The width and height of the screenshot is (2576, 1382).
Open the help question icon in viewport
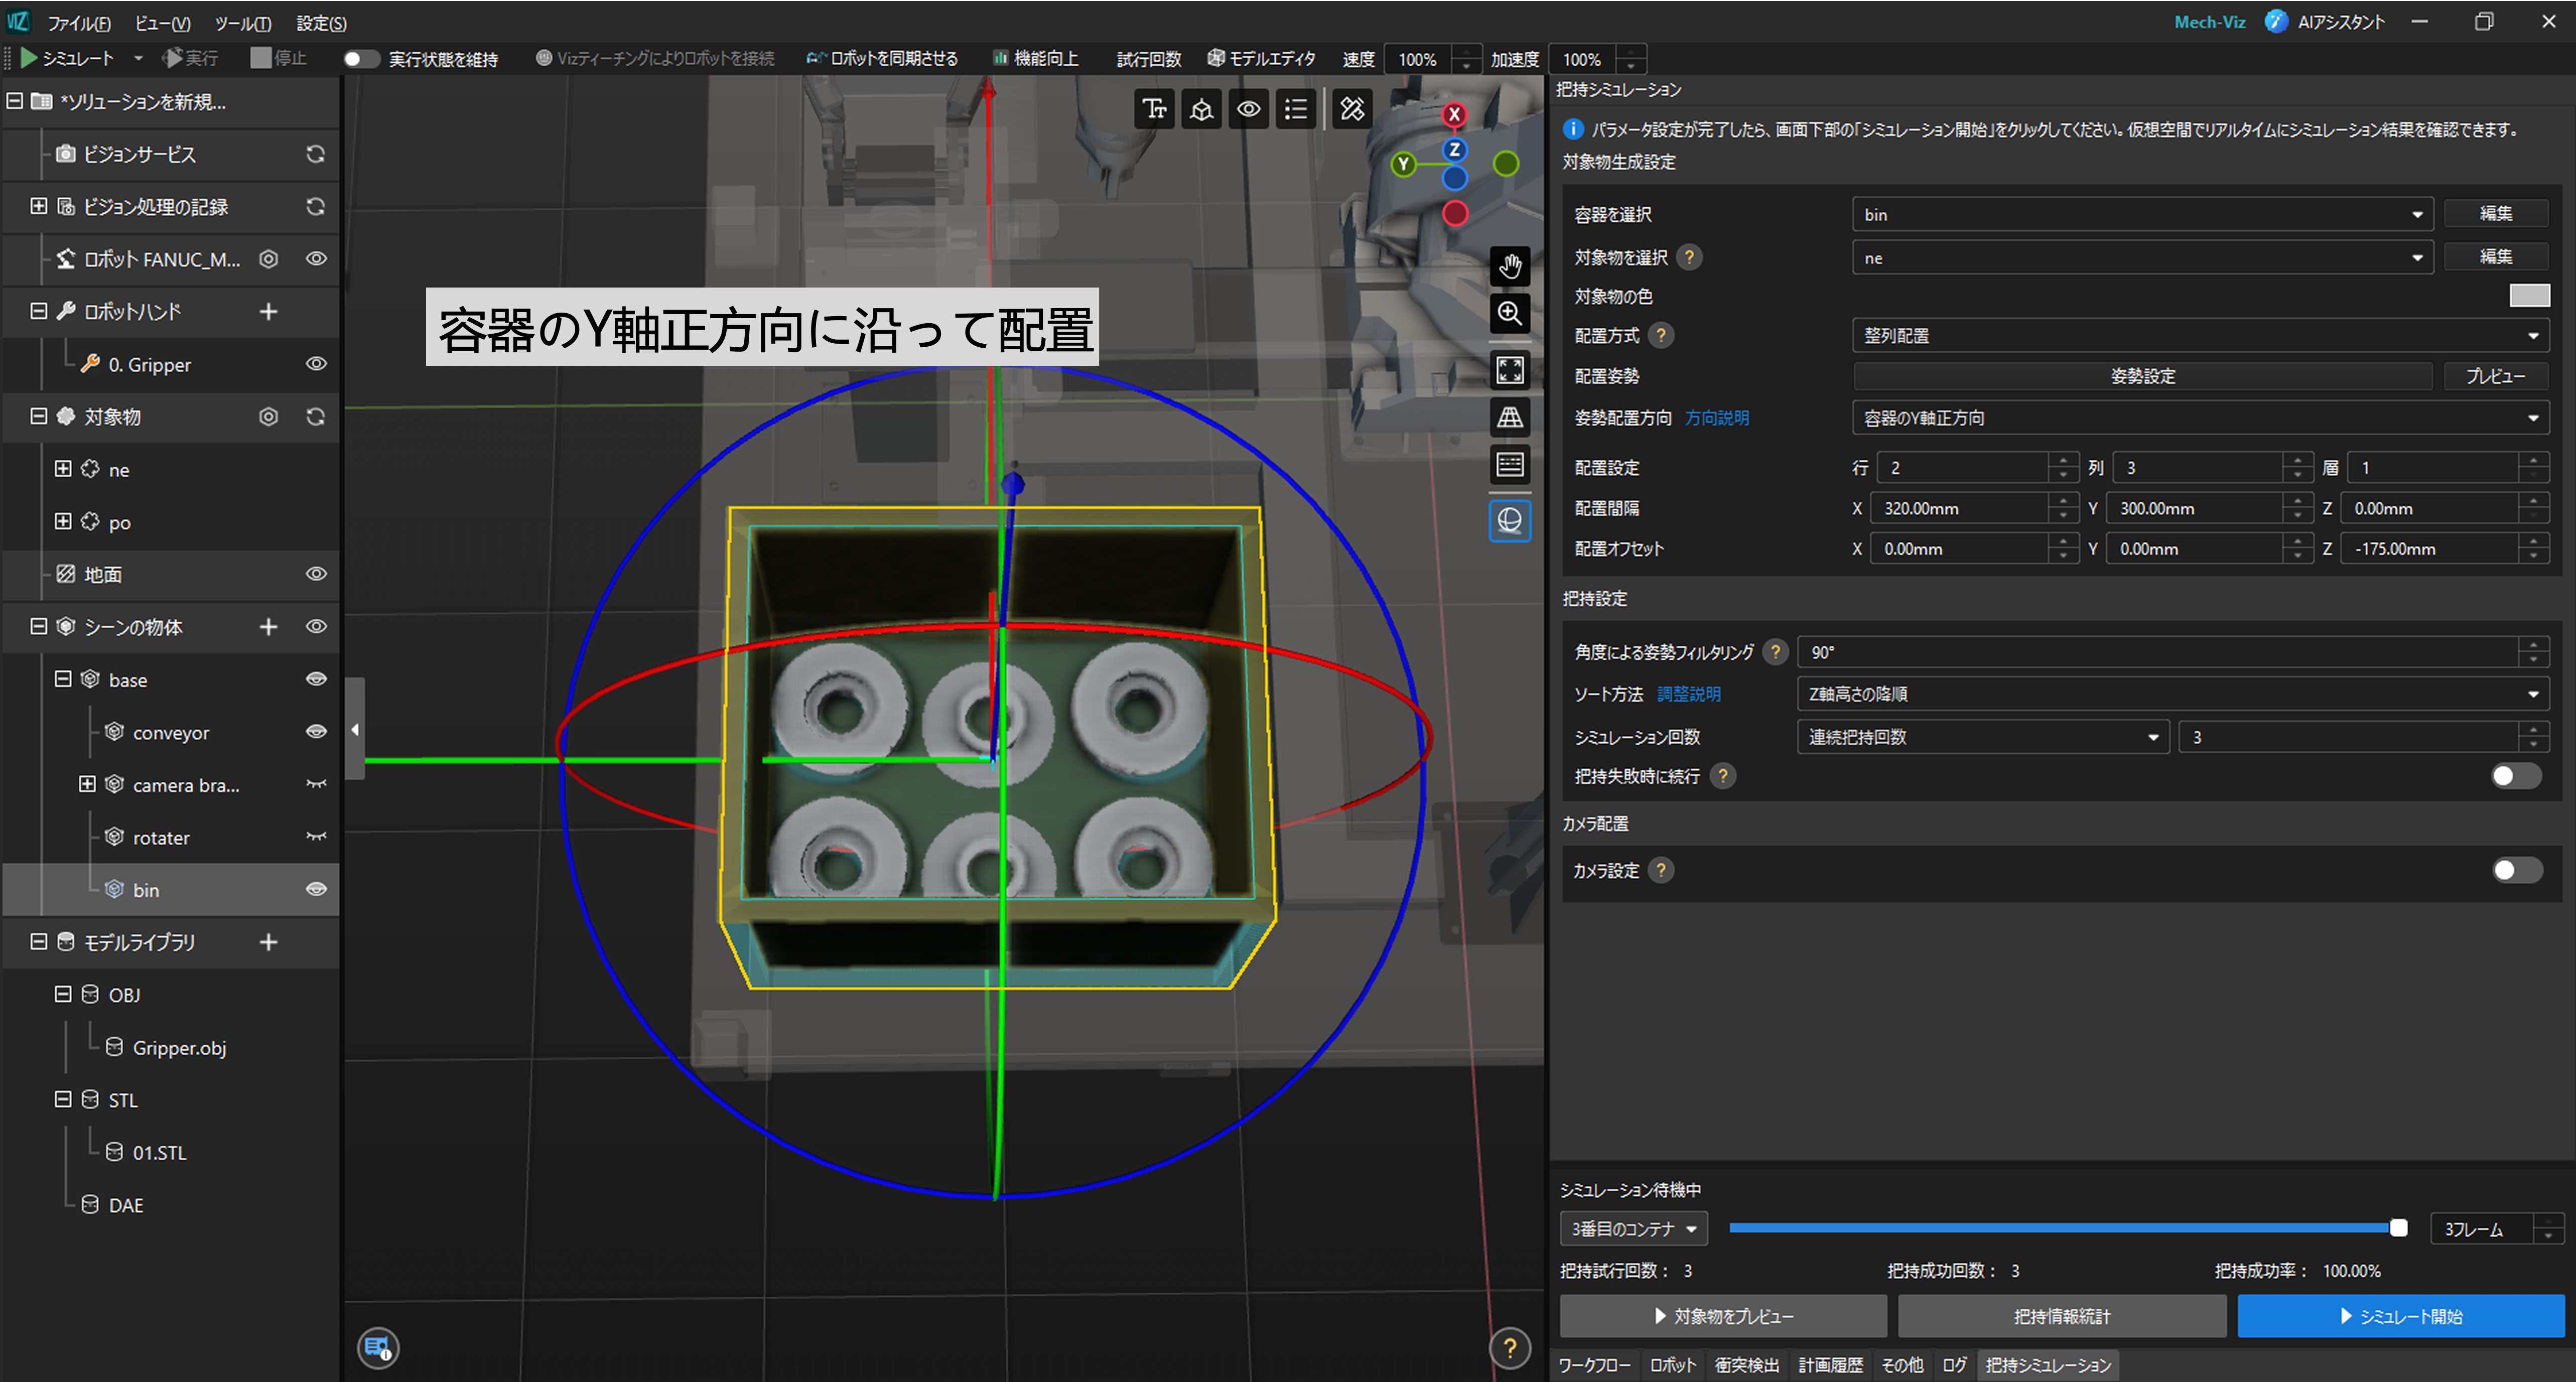(1509, 1348)
